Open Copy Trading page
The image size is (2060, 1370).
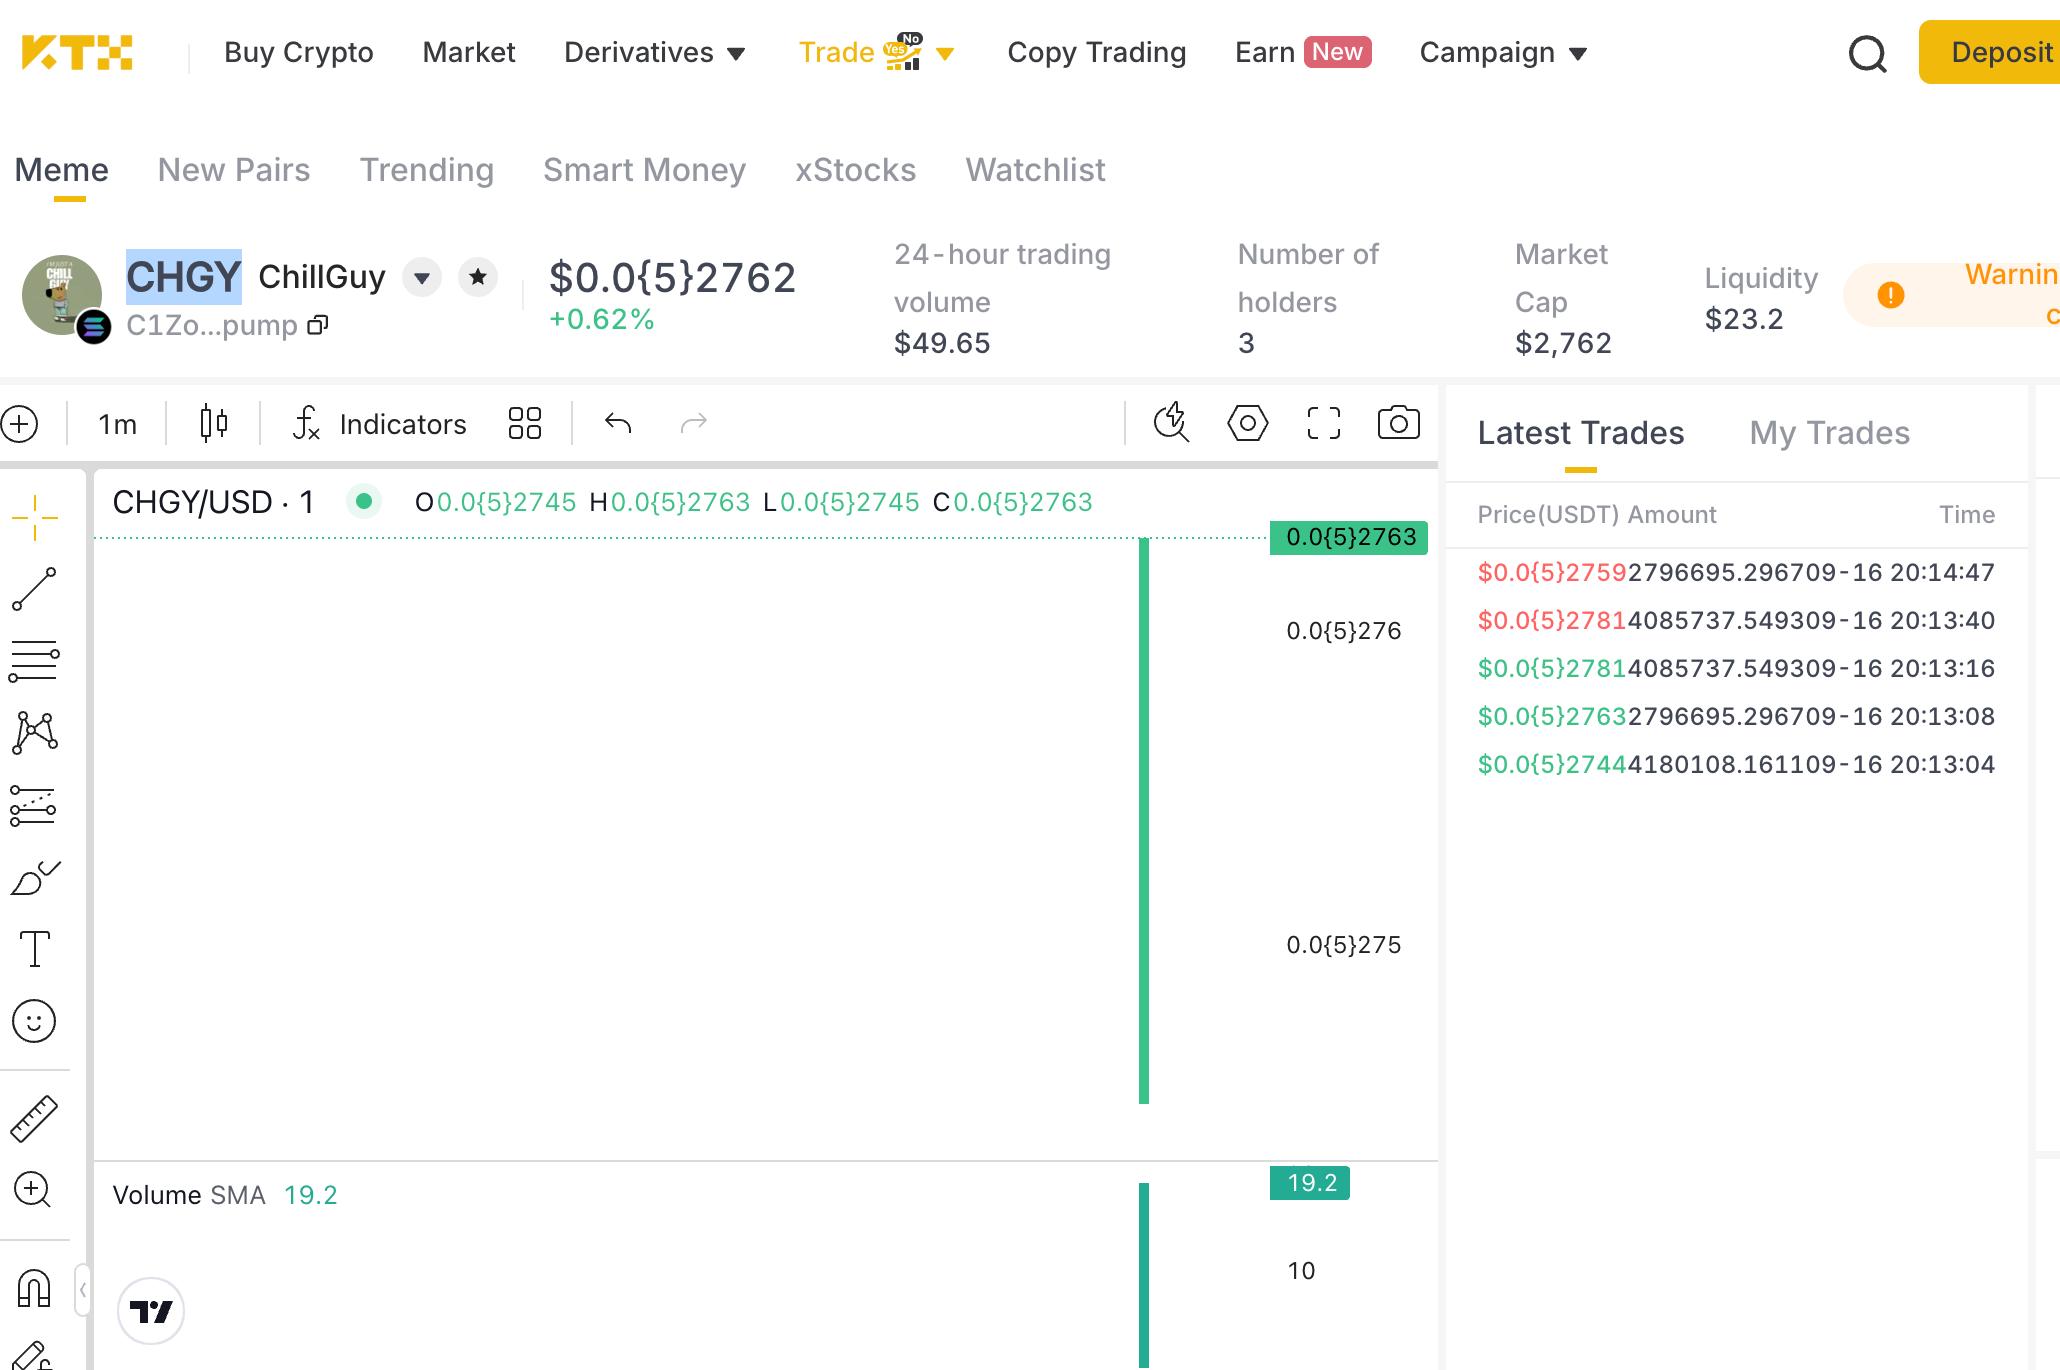[x=1096, y=52]
